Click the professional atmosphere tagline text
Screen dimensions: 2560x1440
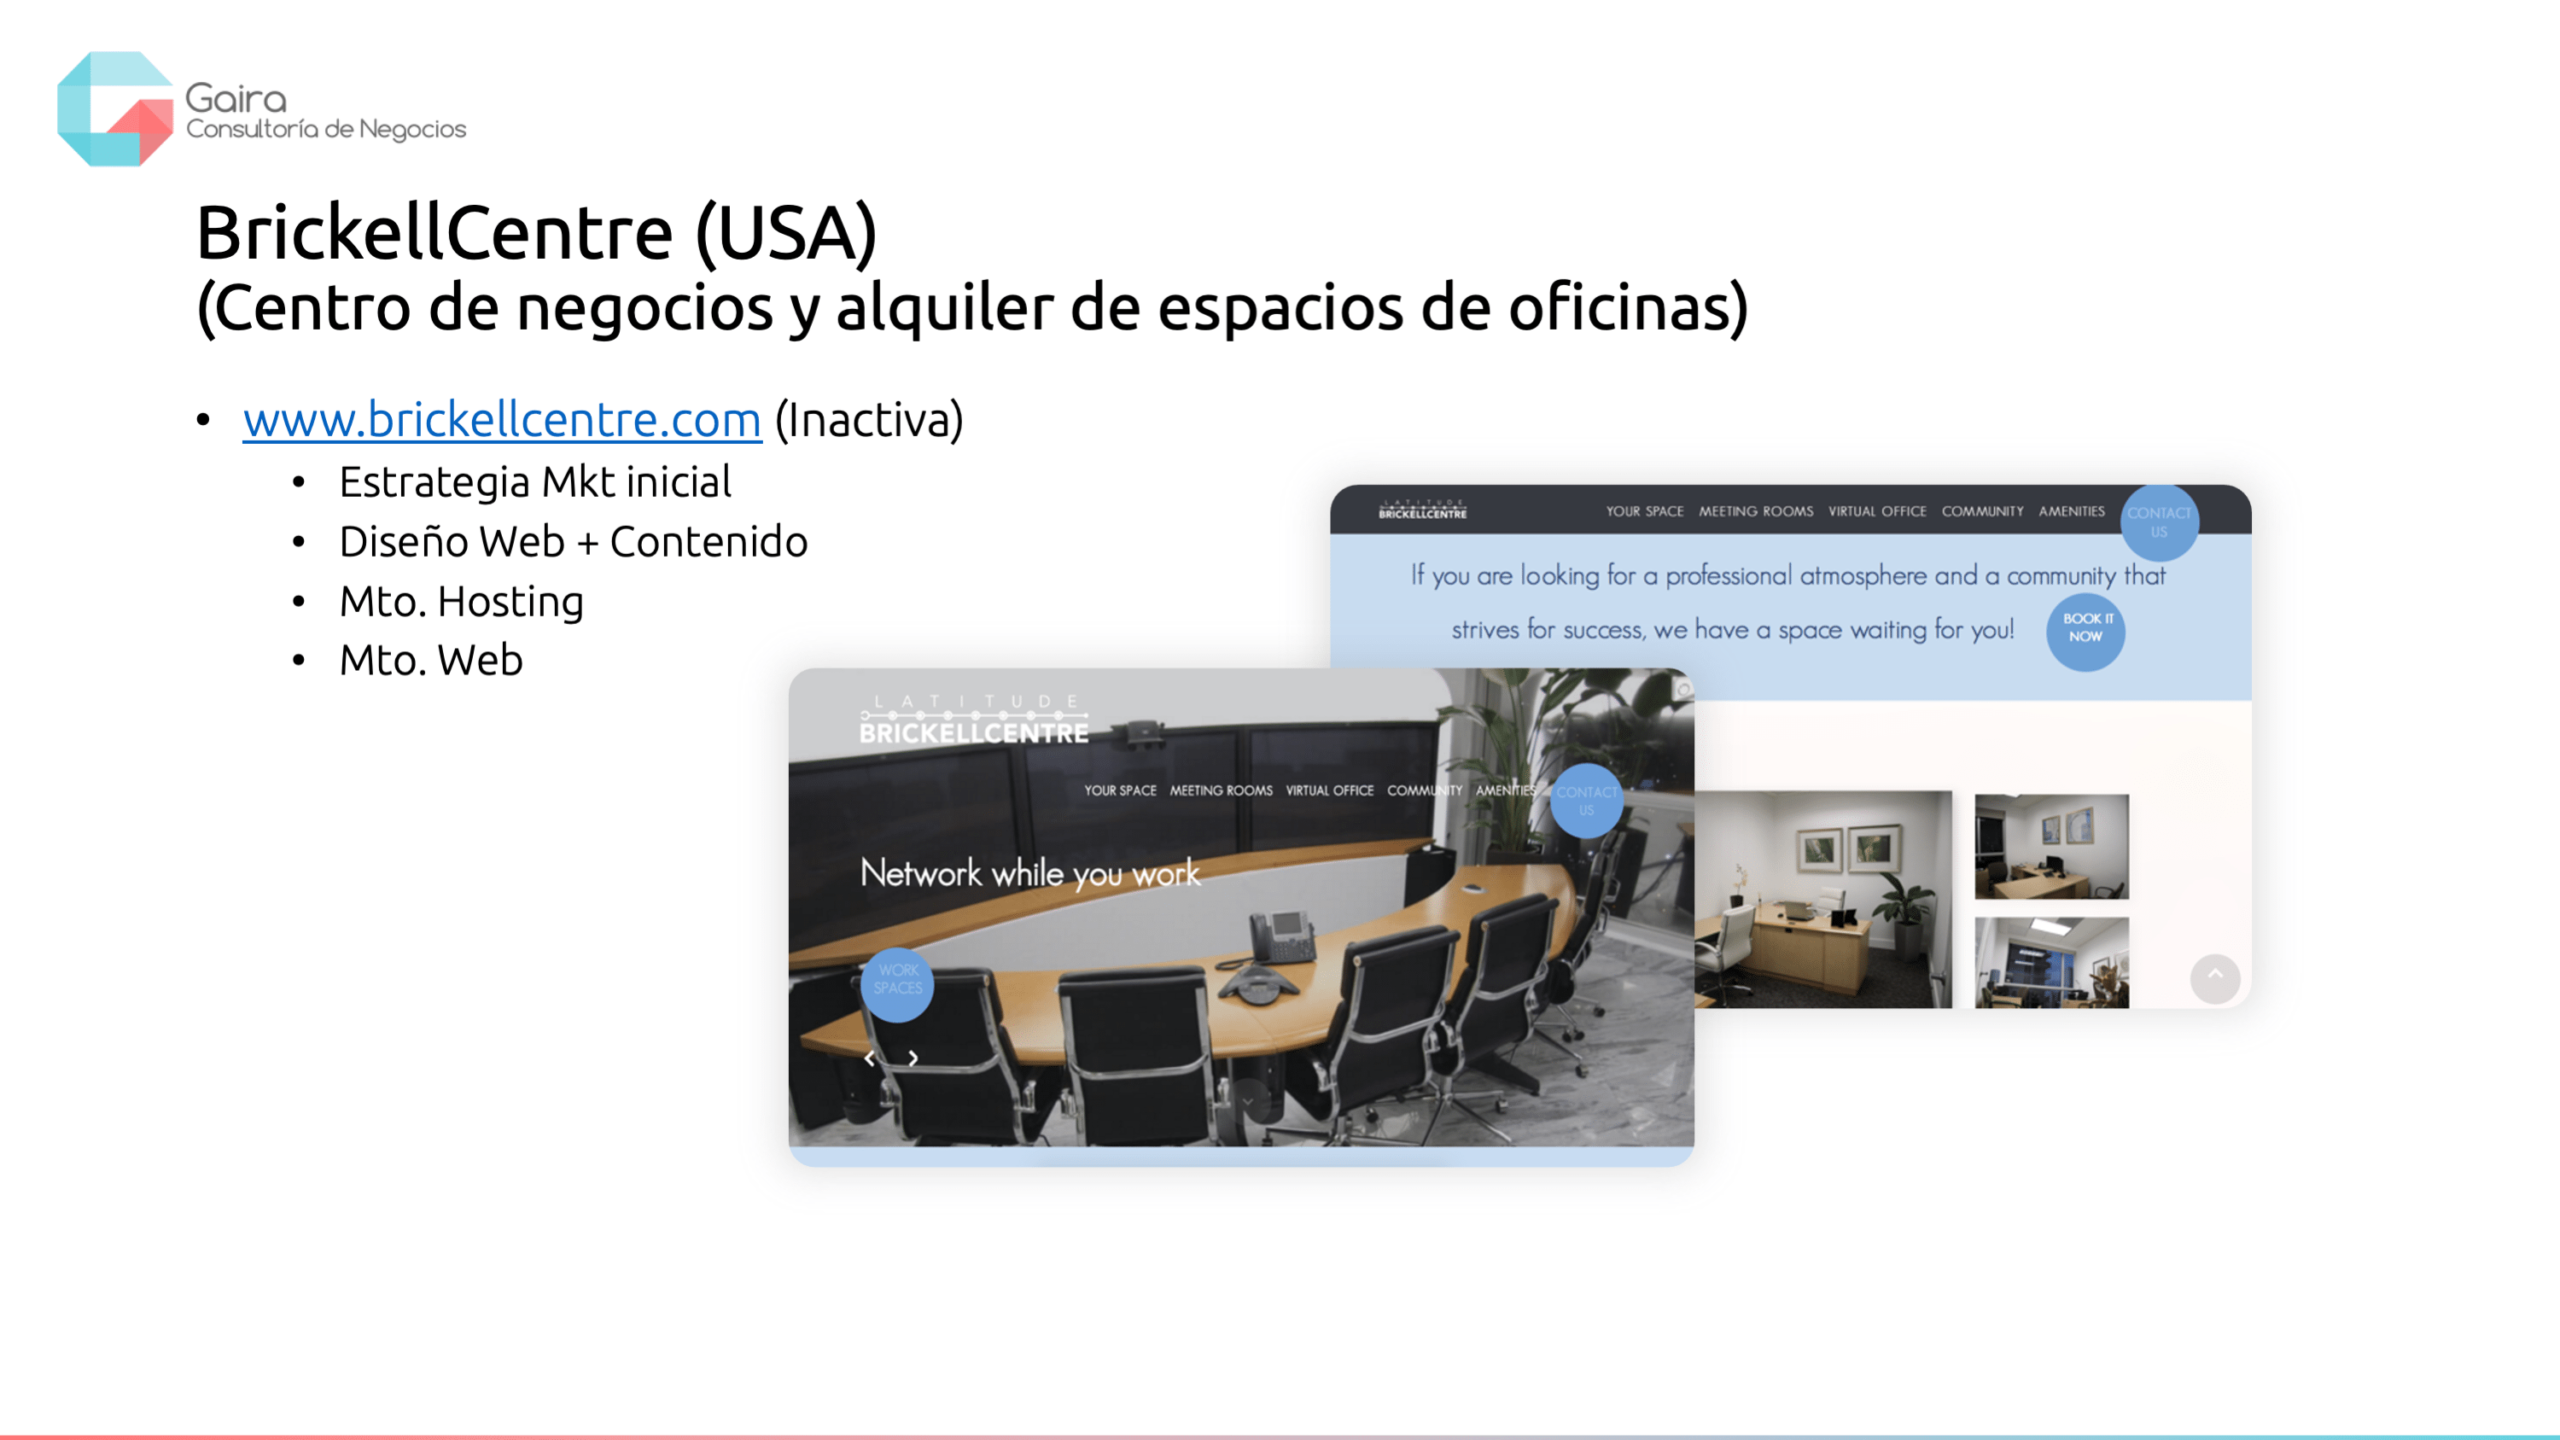coord(1787,602)
